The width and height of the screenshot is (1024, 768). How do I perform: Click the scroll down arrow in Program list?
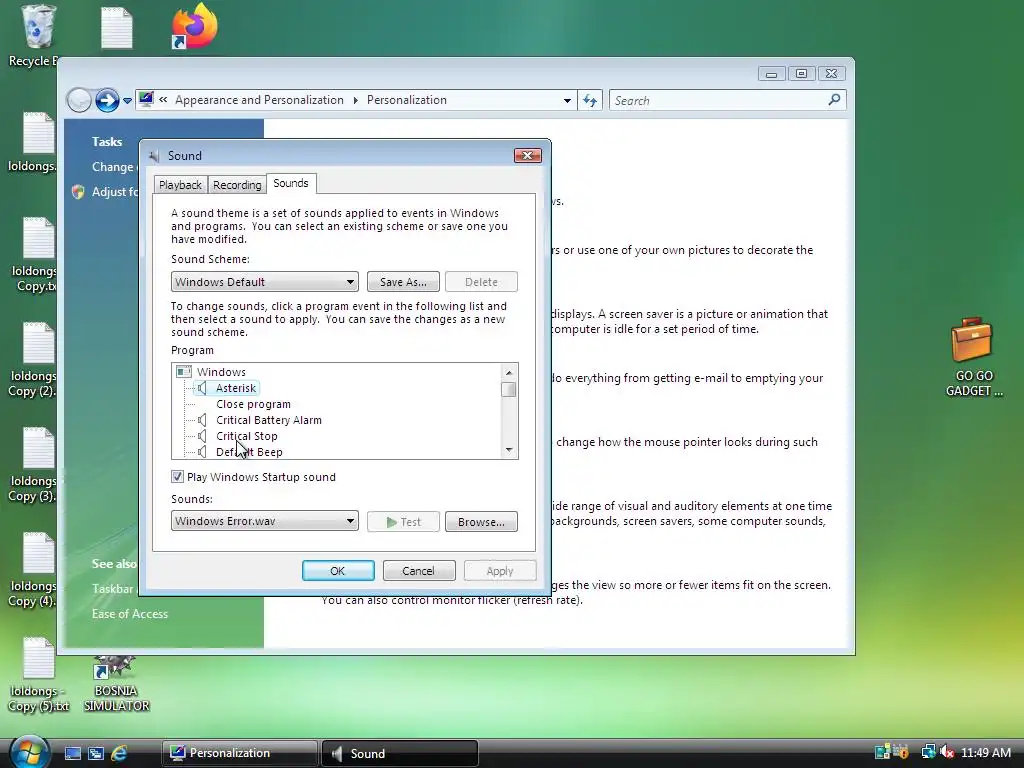tap(509, 451)
